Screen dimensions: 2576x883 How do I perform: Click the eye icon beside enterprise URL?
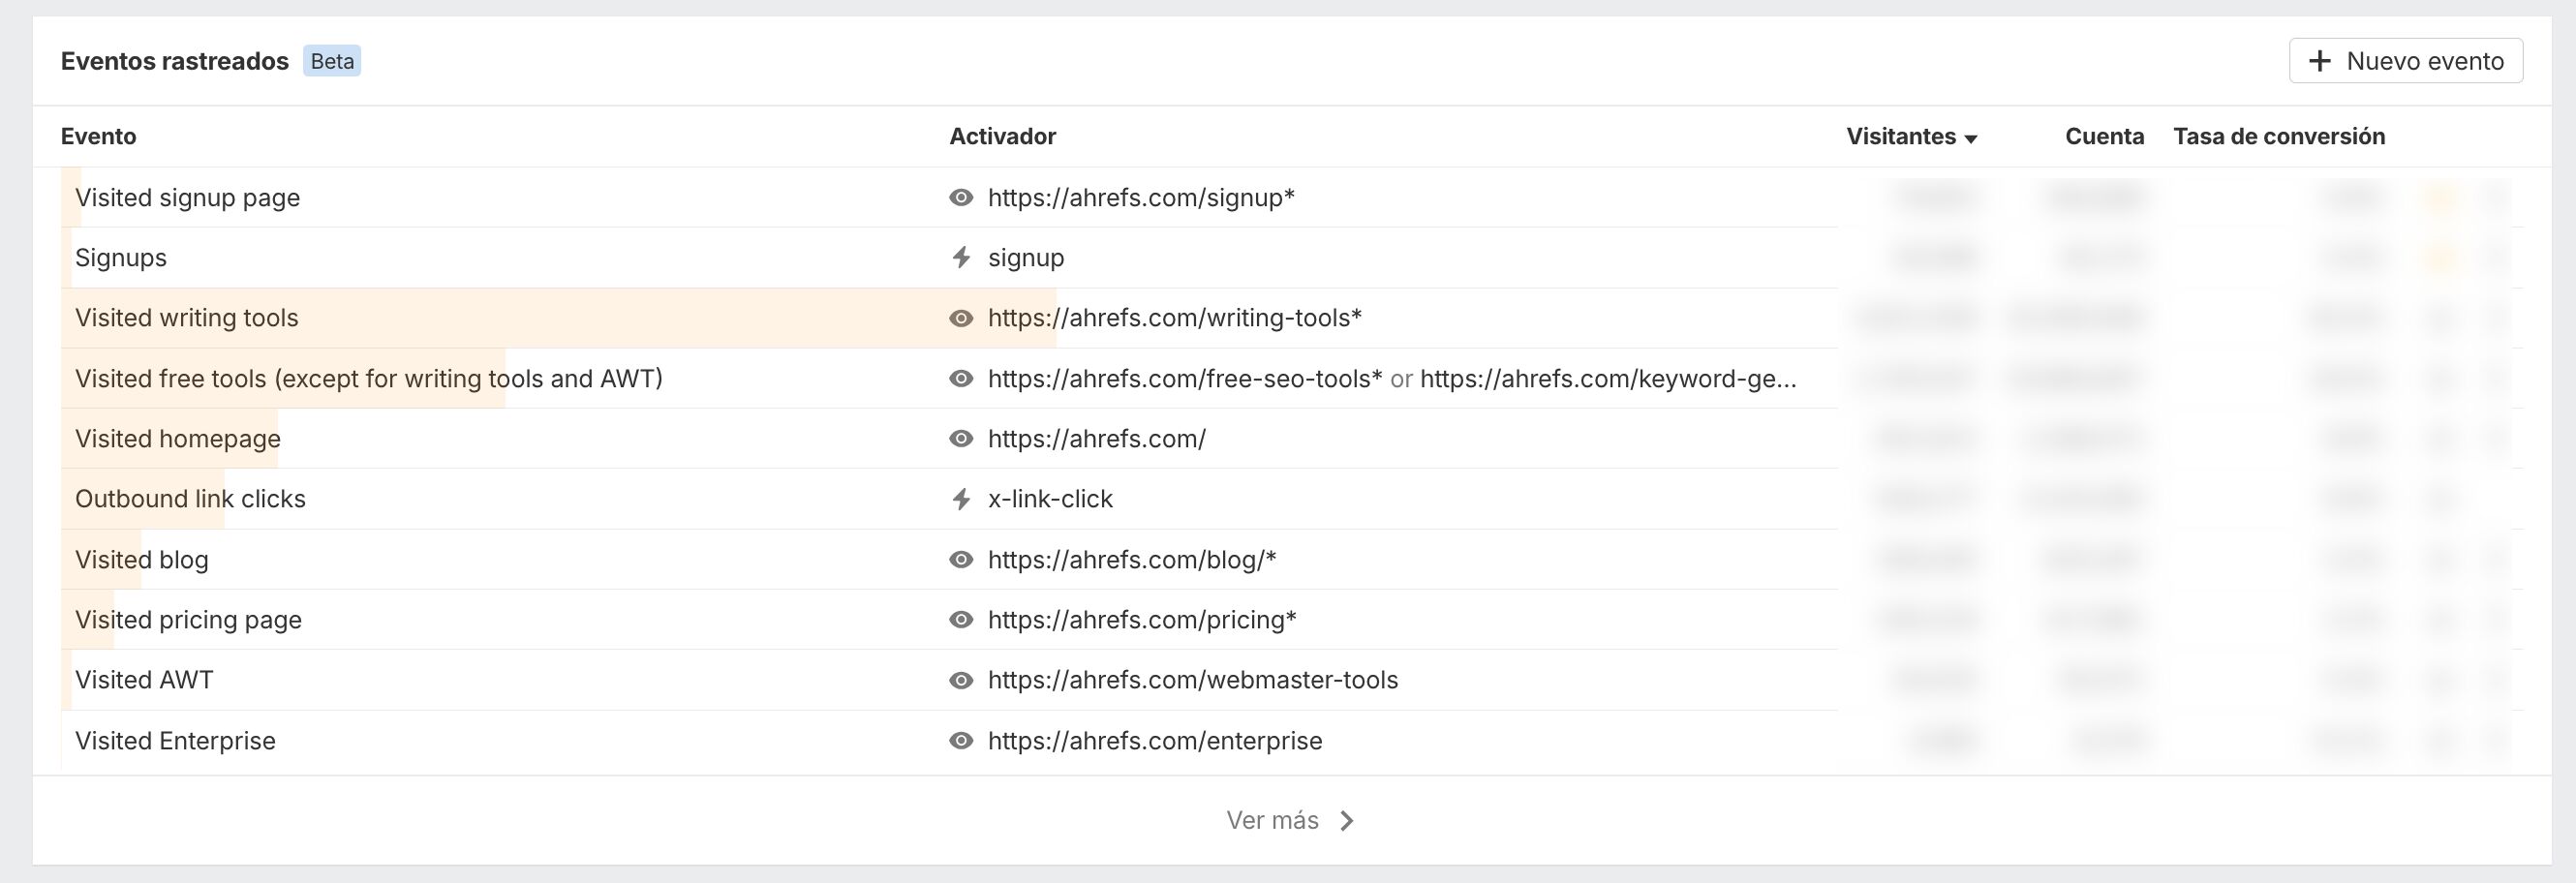[x=961, y=740]
